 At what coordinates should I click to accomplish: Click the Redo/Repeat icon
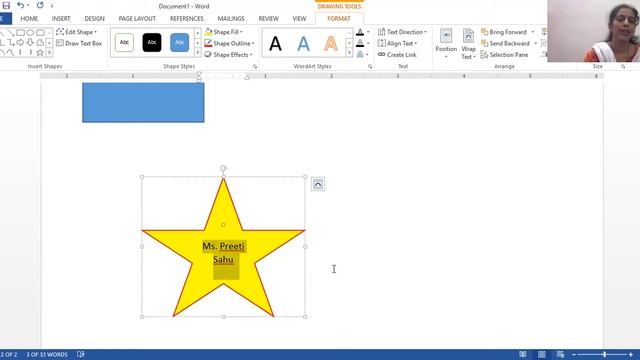40,5
